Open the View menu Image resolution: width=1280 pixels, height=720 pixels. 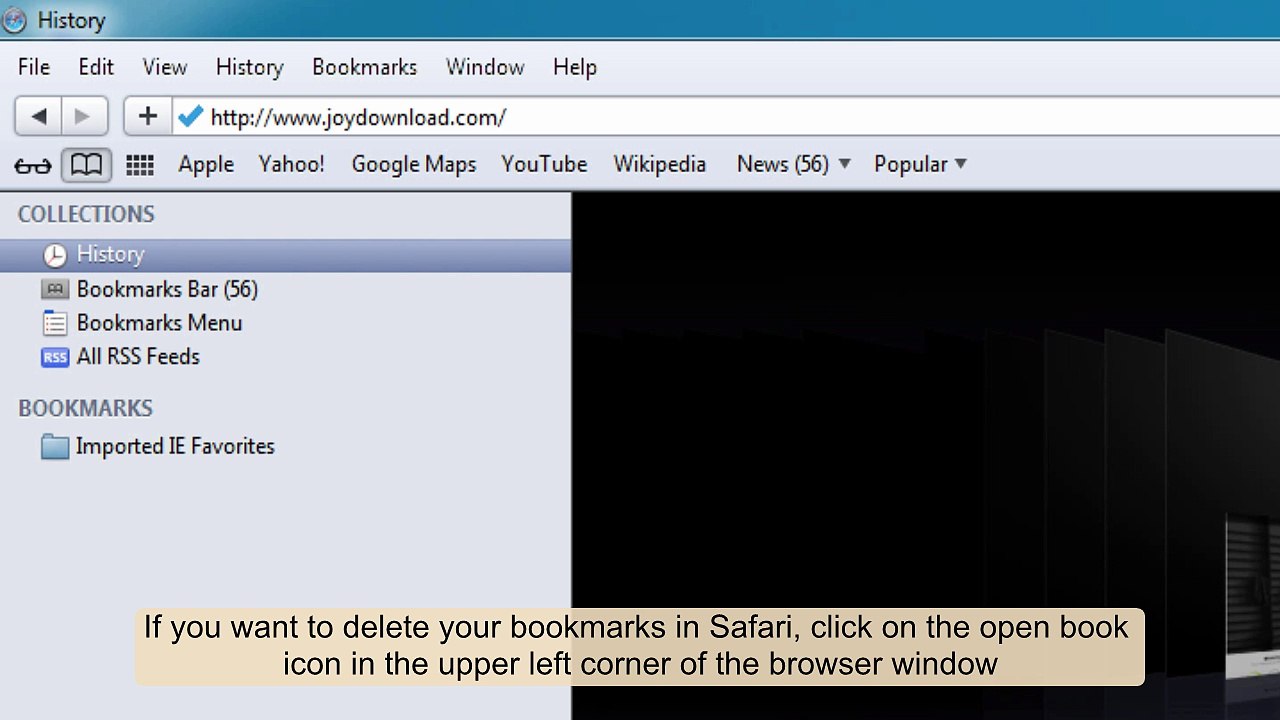coord(165,67)
